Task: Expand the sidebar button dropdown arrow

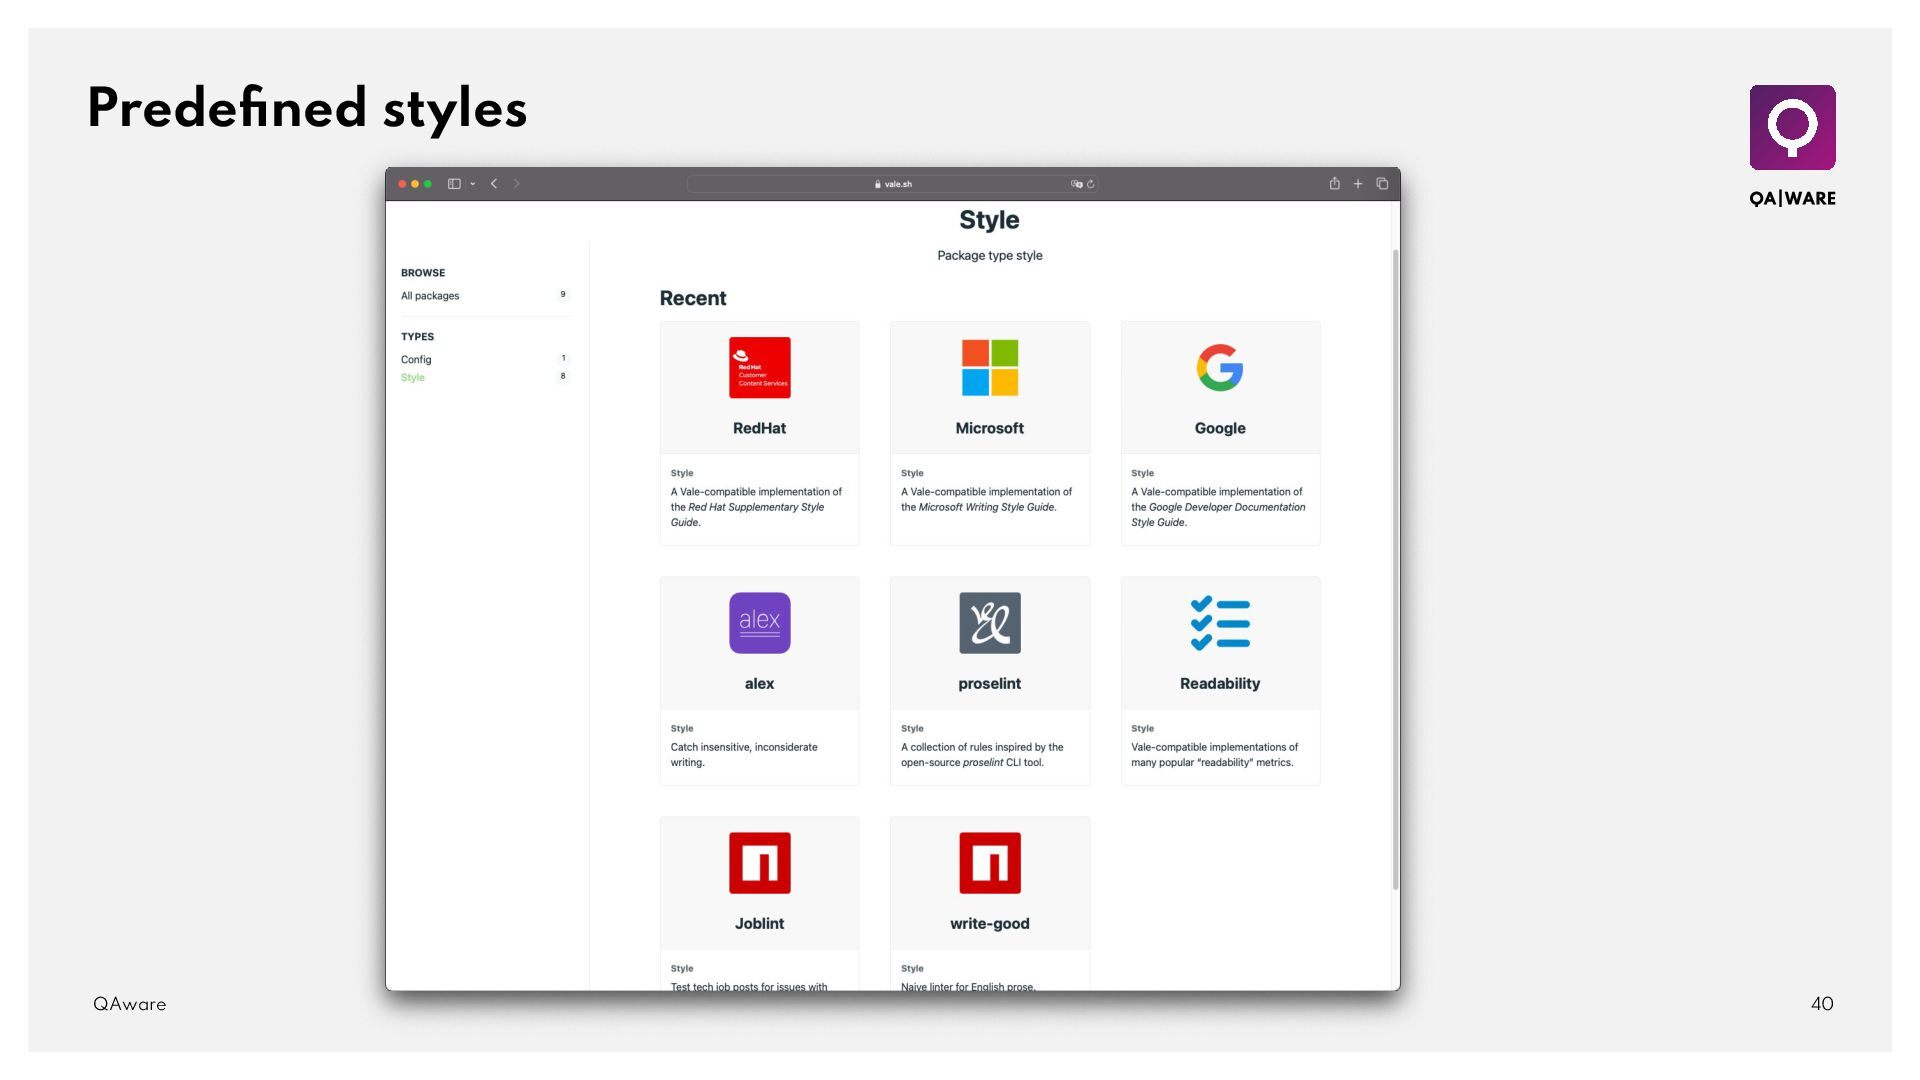Action: point(472,184)
